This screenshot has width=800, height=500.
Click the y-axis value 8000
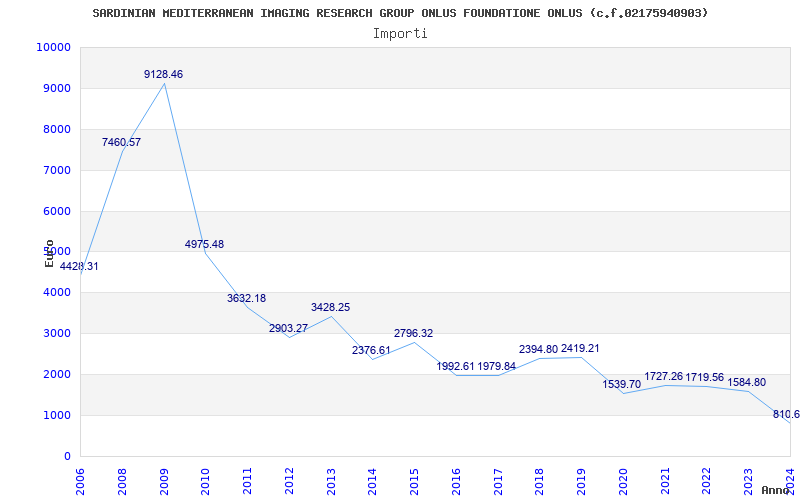click(56, 129)
